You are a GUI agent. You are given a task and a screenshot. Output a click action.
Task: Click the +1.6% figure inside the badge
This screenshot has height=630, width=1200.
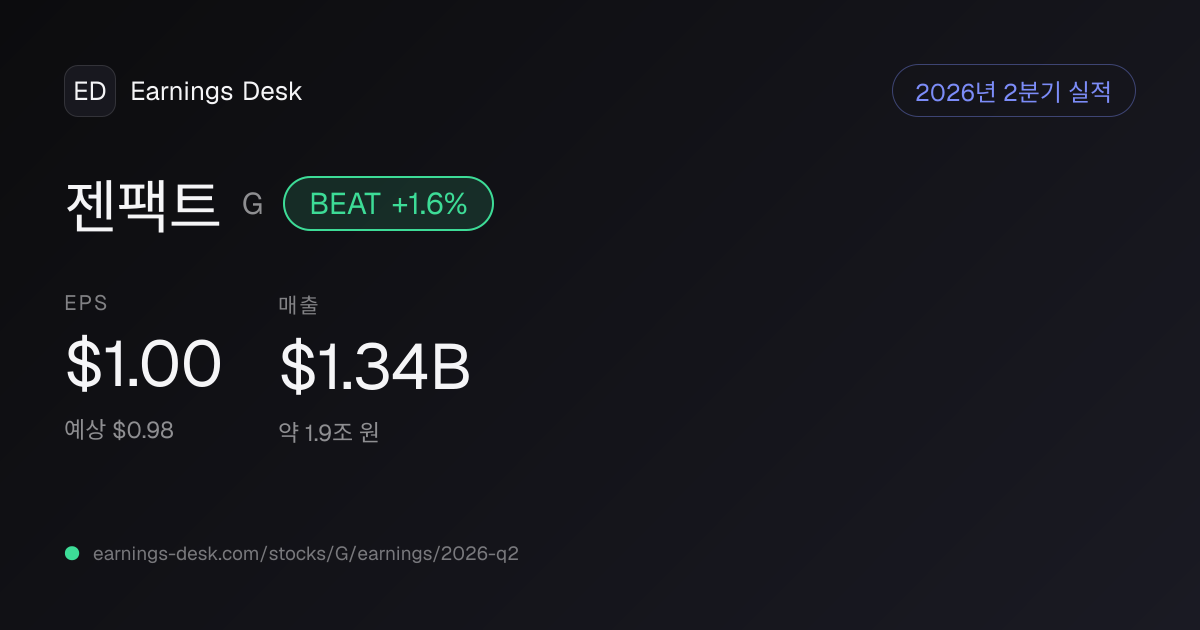coord(429,204)
